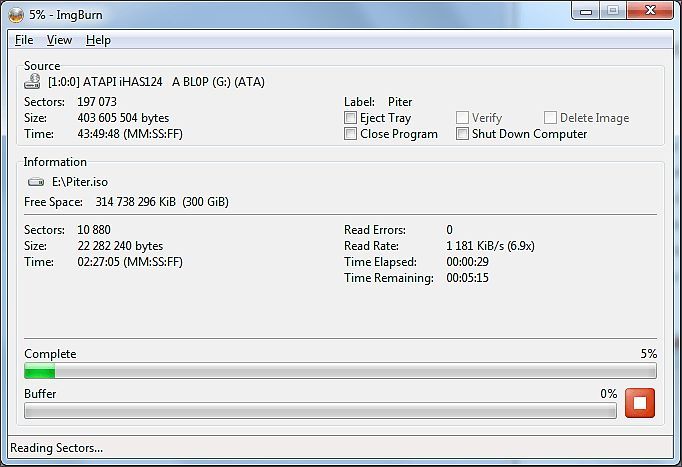The image size is (682, 467).
Task: Click the 5% complete percentage
Action: pyautogui.click(x=649, y=354)
